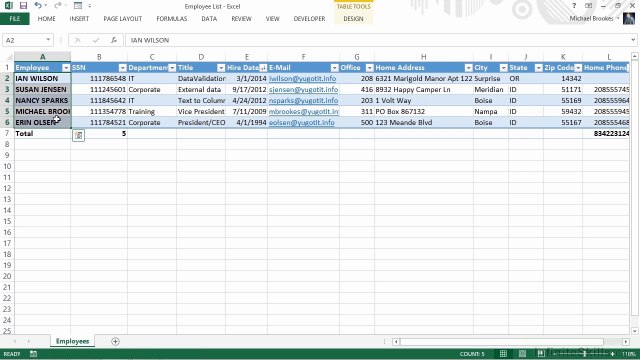Click Michael Brookes account name
The image size is (640, 360).
coord(591,18)
